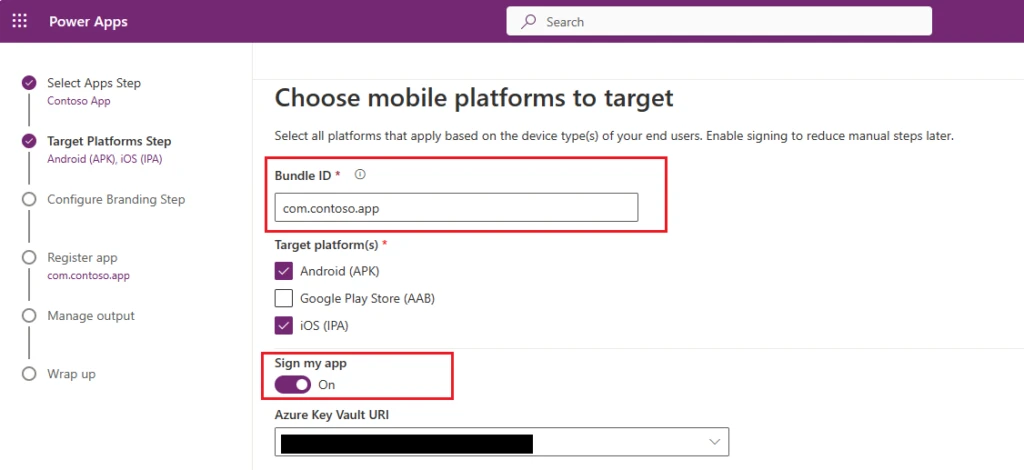Turn off the Sign my app toggle
Image resolution: width=1024 pixels, height=470 pixels.
(x=293, y=385)
